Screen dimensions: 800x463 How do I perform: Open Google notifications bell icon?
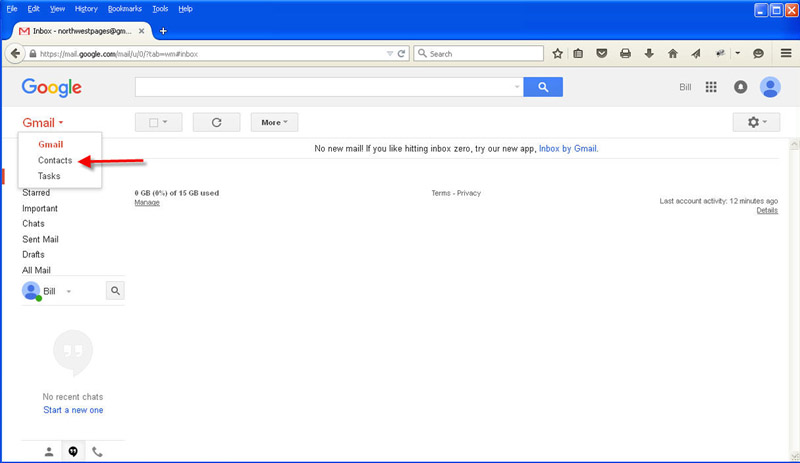tap(740, 87)
